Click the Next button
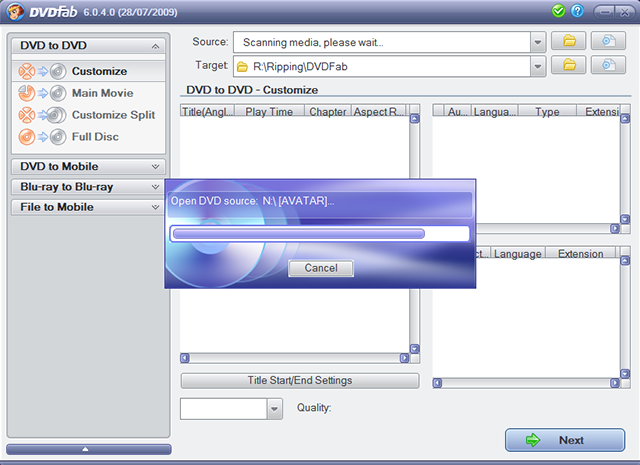Screen dimensions: 640x465 (x=565, y=440)
